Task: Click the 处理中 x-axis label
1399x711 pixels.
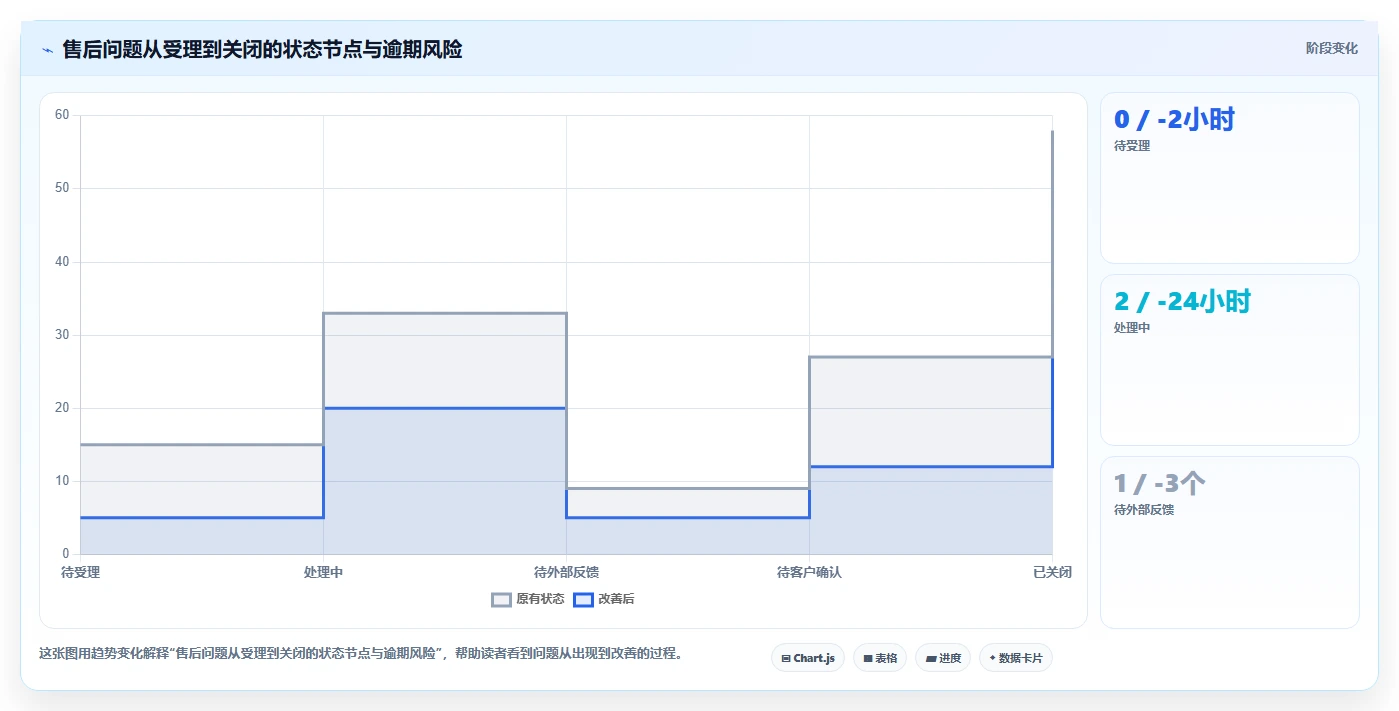Action: (x=323, y=573)
